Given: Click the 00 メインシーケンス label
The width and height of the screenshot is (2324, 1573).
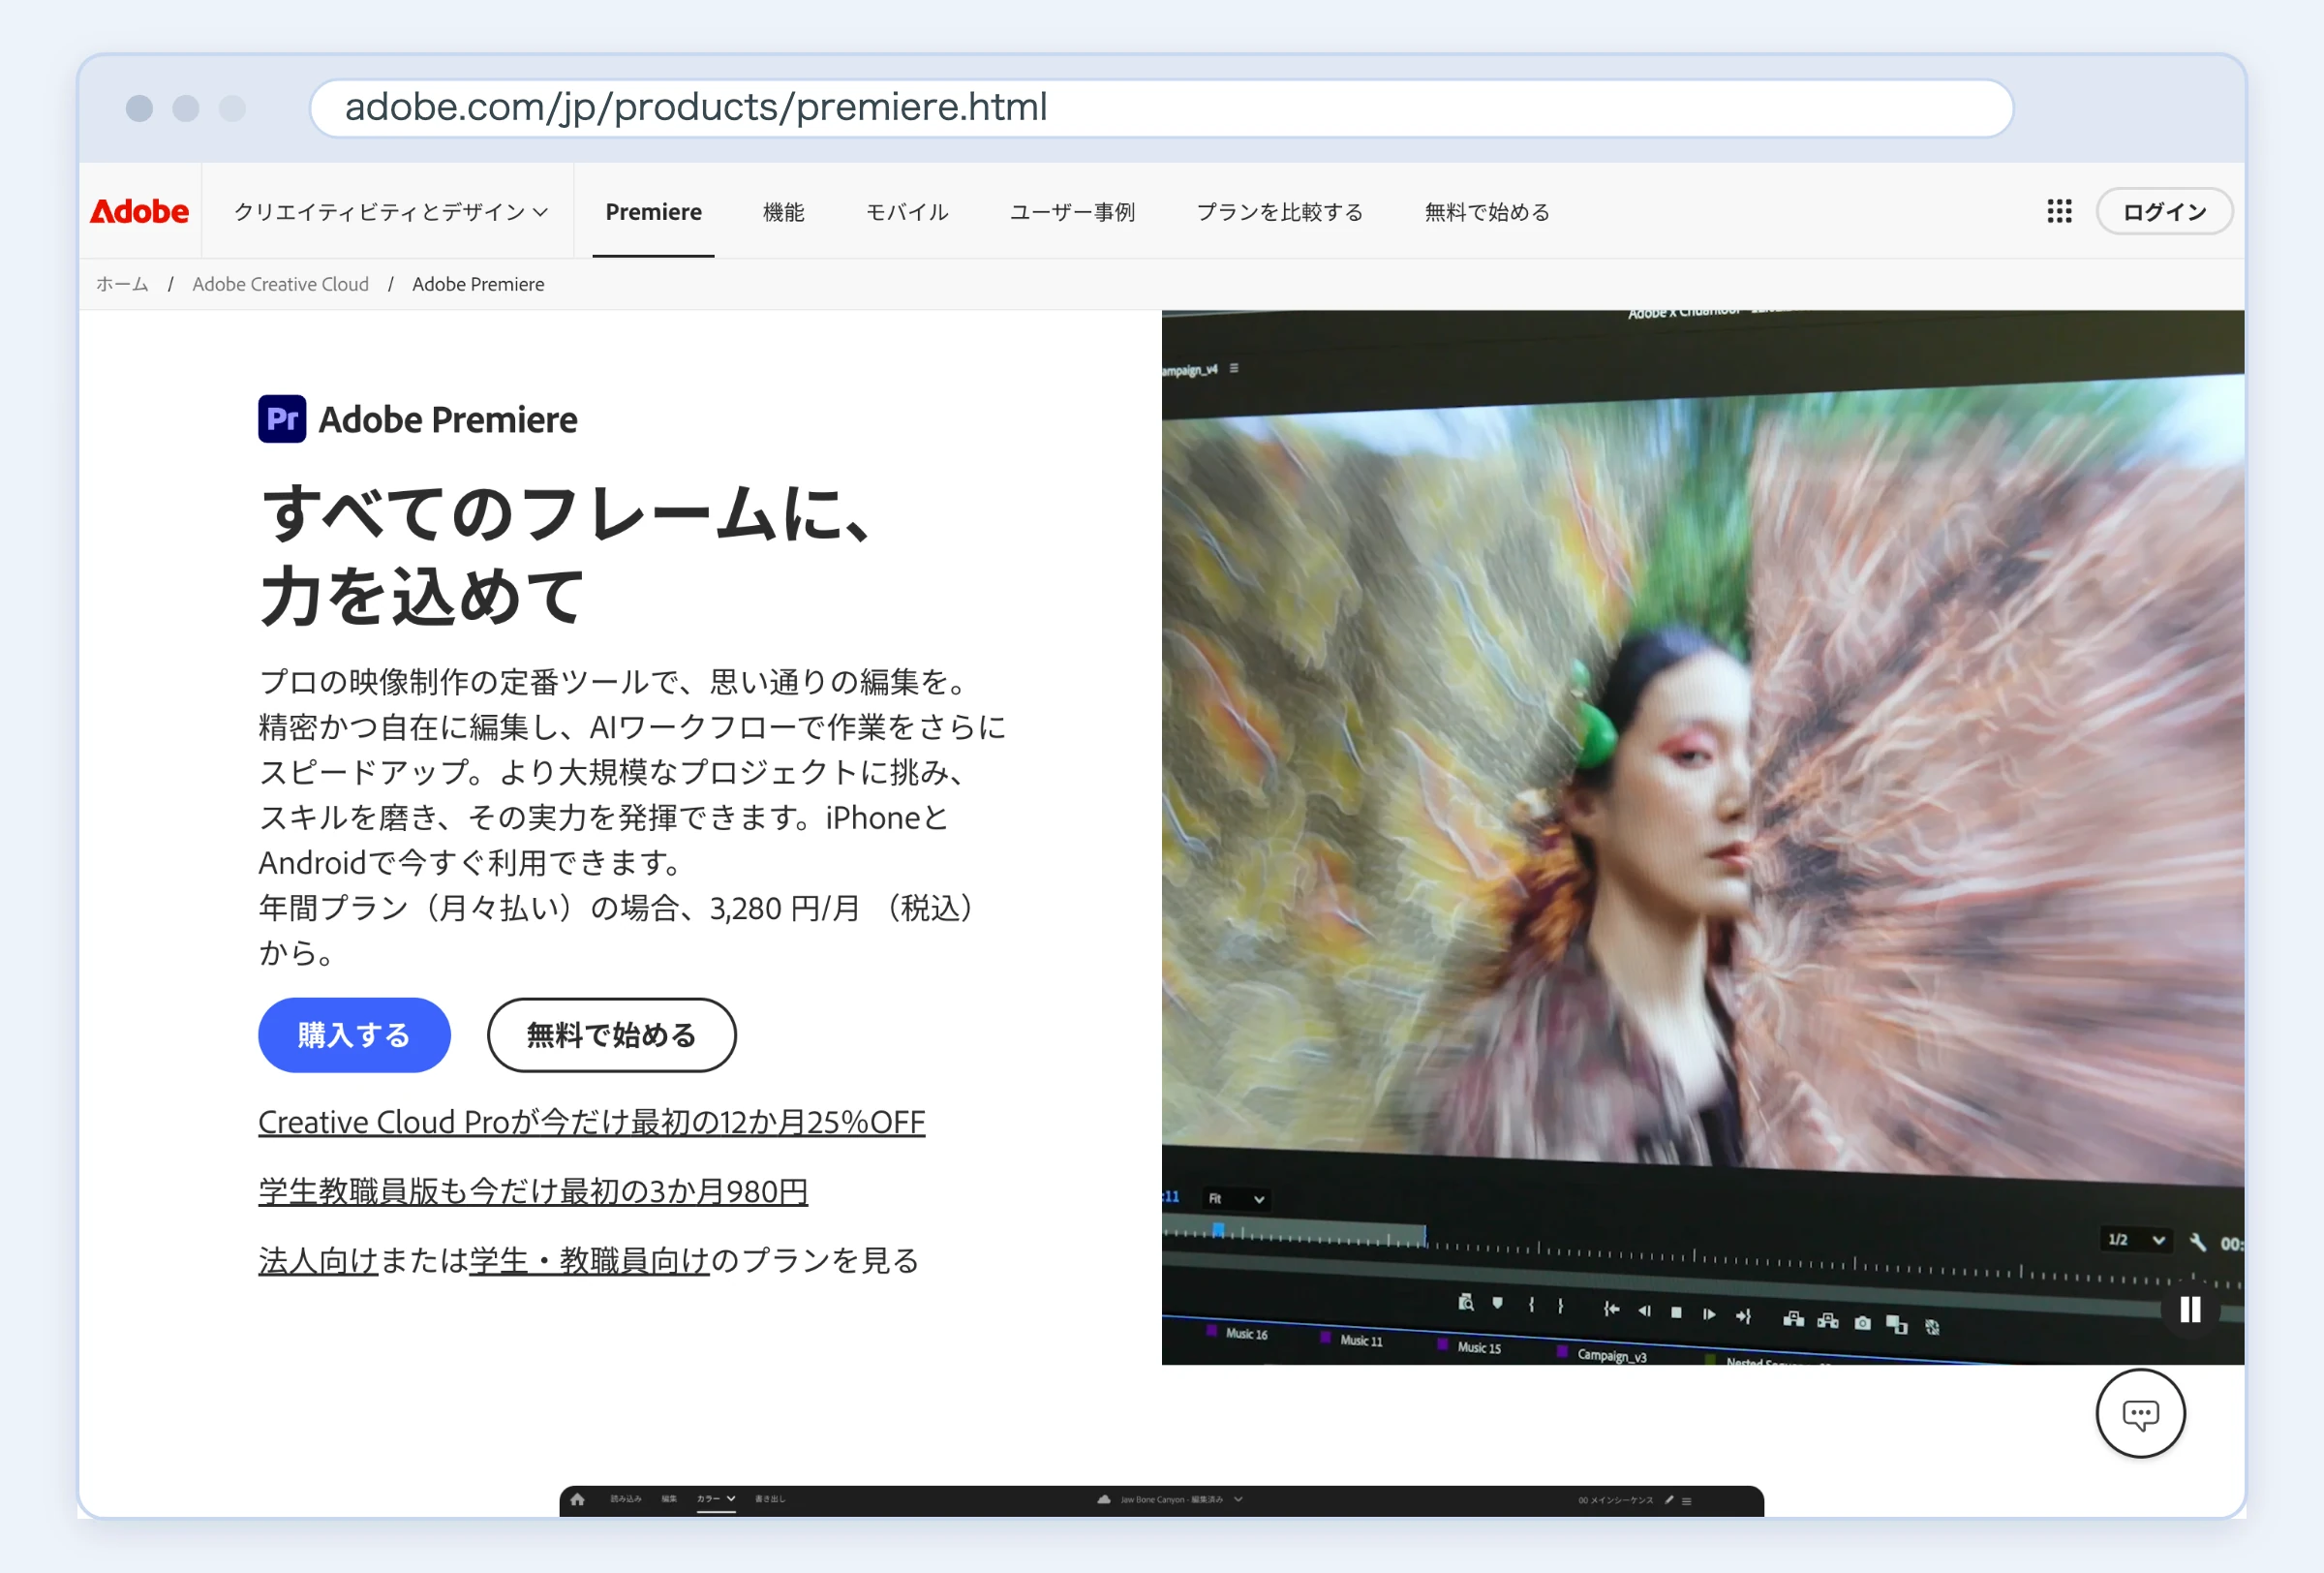Looking at the screenshot, I should (x=1616, y=1500).
